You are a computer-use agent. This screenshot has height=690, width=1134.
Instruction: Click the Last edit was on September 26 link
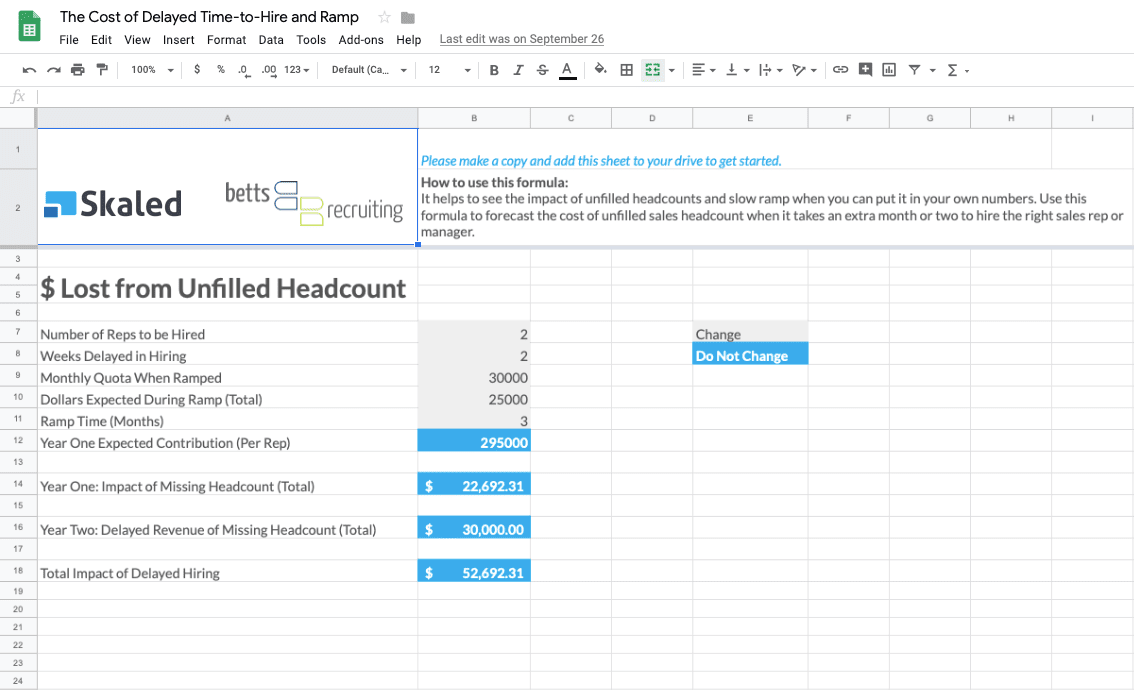point(521,39)
